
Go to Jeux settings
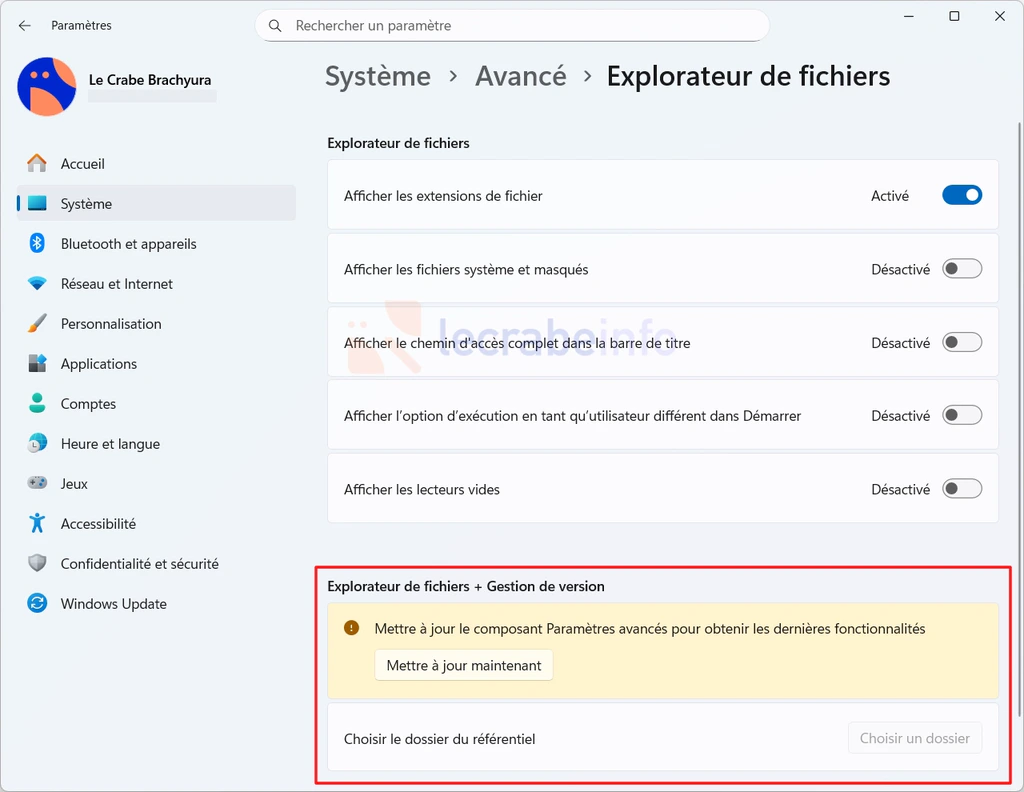click(x=156, y=483)
